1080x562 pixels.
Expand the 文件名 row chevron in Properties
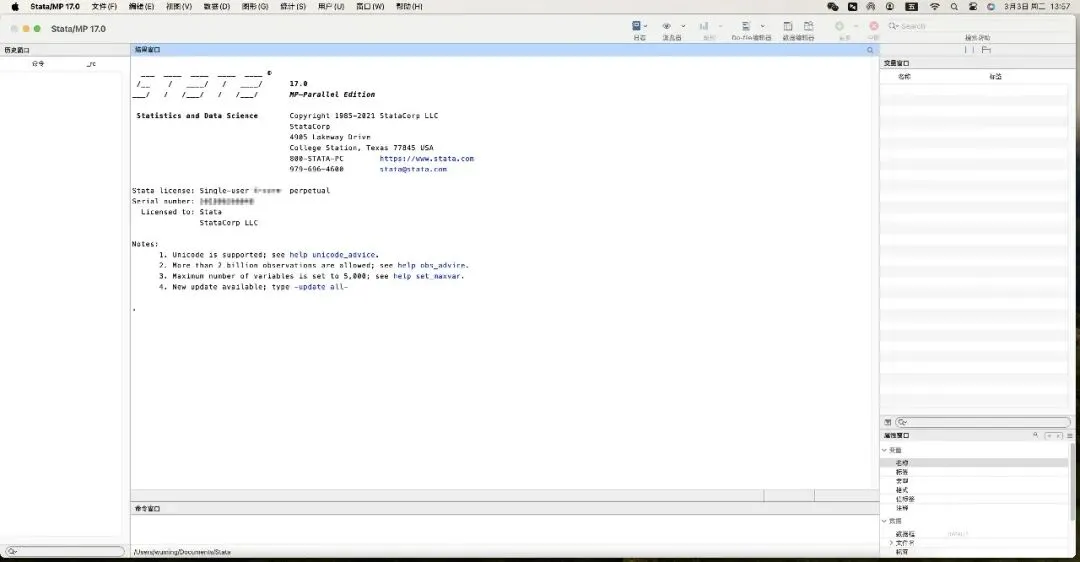(891, 543)
